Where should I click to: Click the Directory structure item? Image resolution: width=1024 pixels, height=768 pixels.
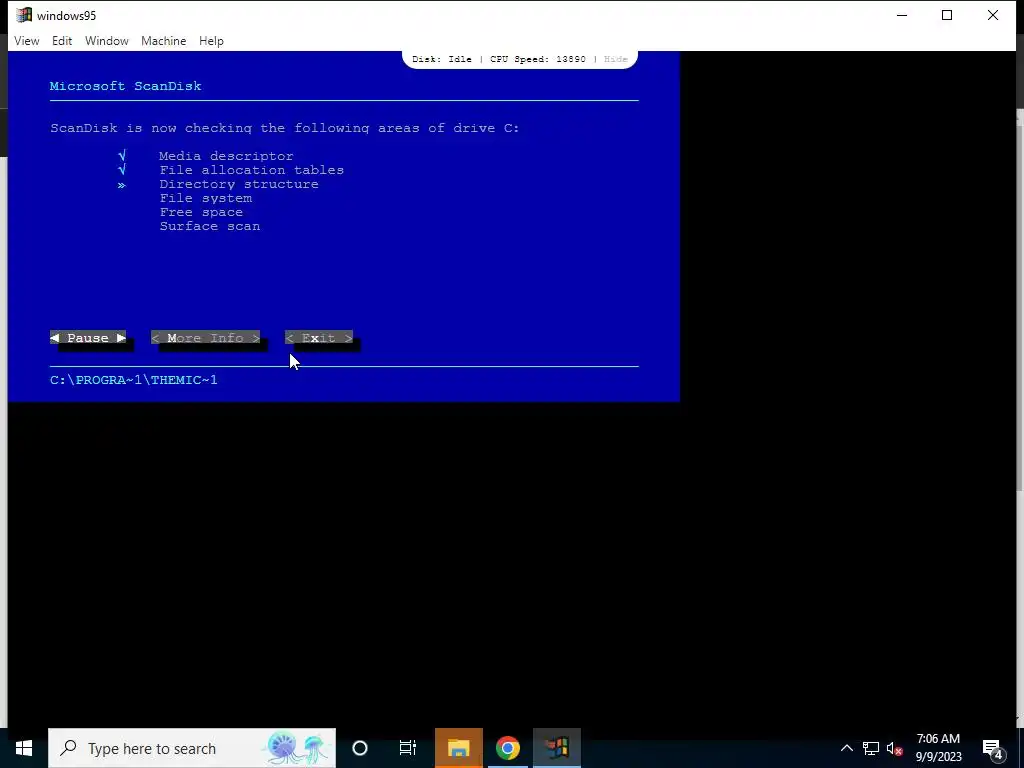point(239,184)
